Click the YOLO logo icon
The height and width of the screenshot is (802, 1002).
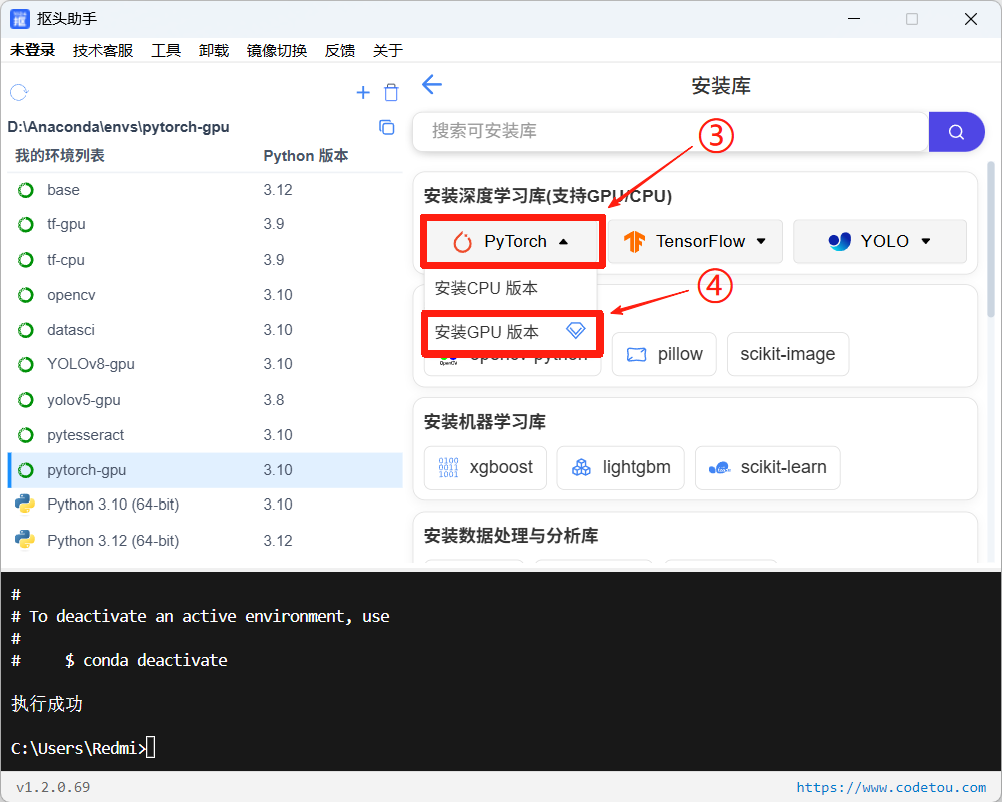(x=840, y=241)
